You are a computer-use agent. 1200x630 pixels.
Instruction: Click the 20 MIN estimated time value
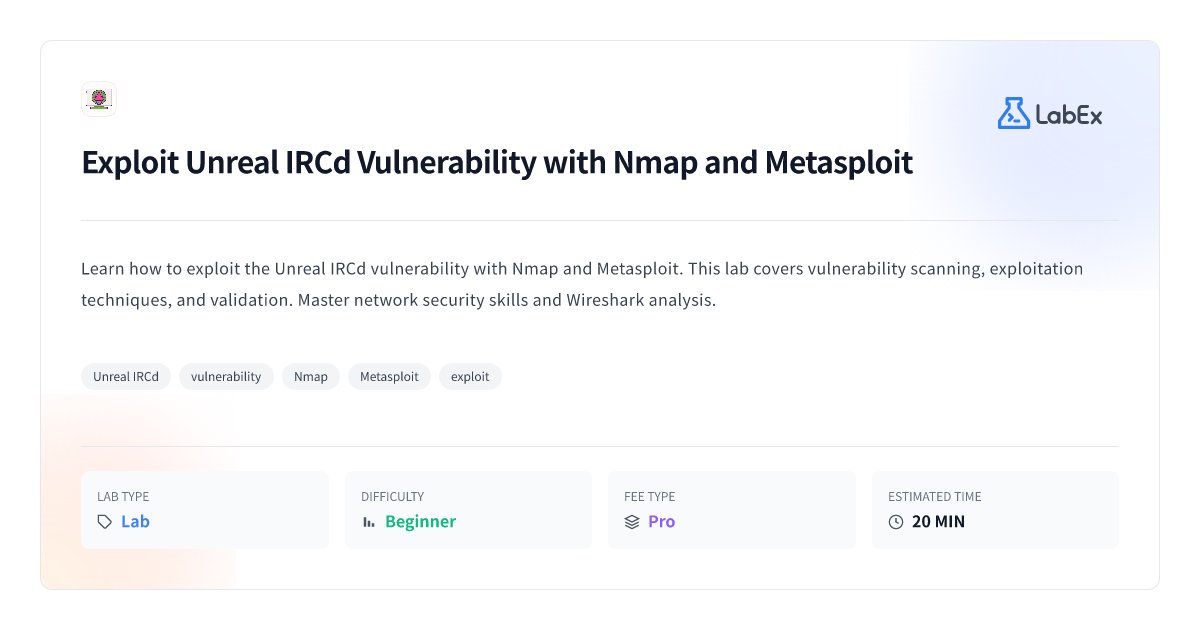(938, 522)
